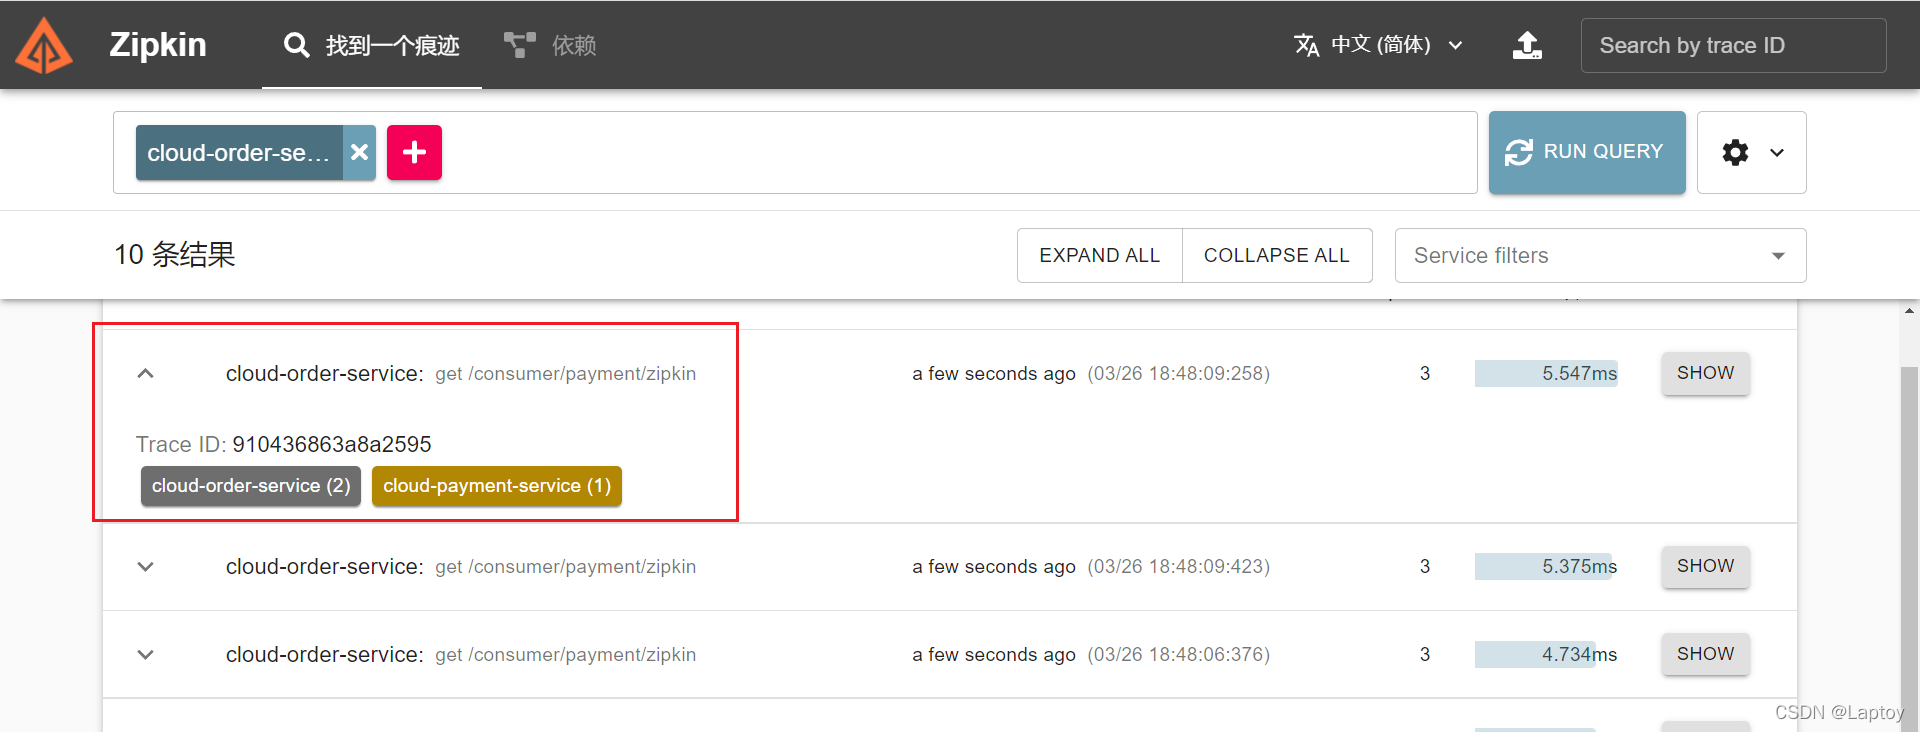The width and height of the screenshot is (1920, 732).
Task: Click the RUN QUERY button
Action: click(1587, 152)
